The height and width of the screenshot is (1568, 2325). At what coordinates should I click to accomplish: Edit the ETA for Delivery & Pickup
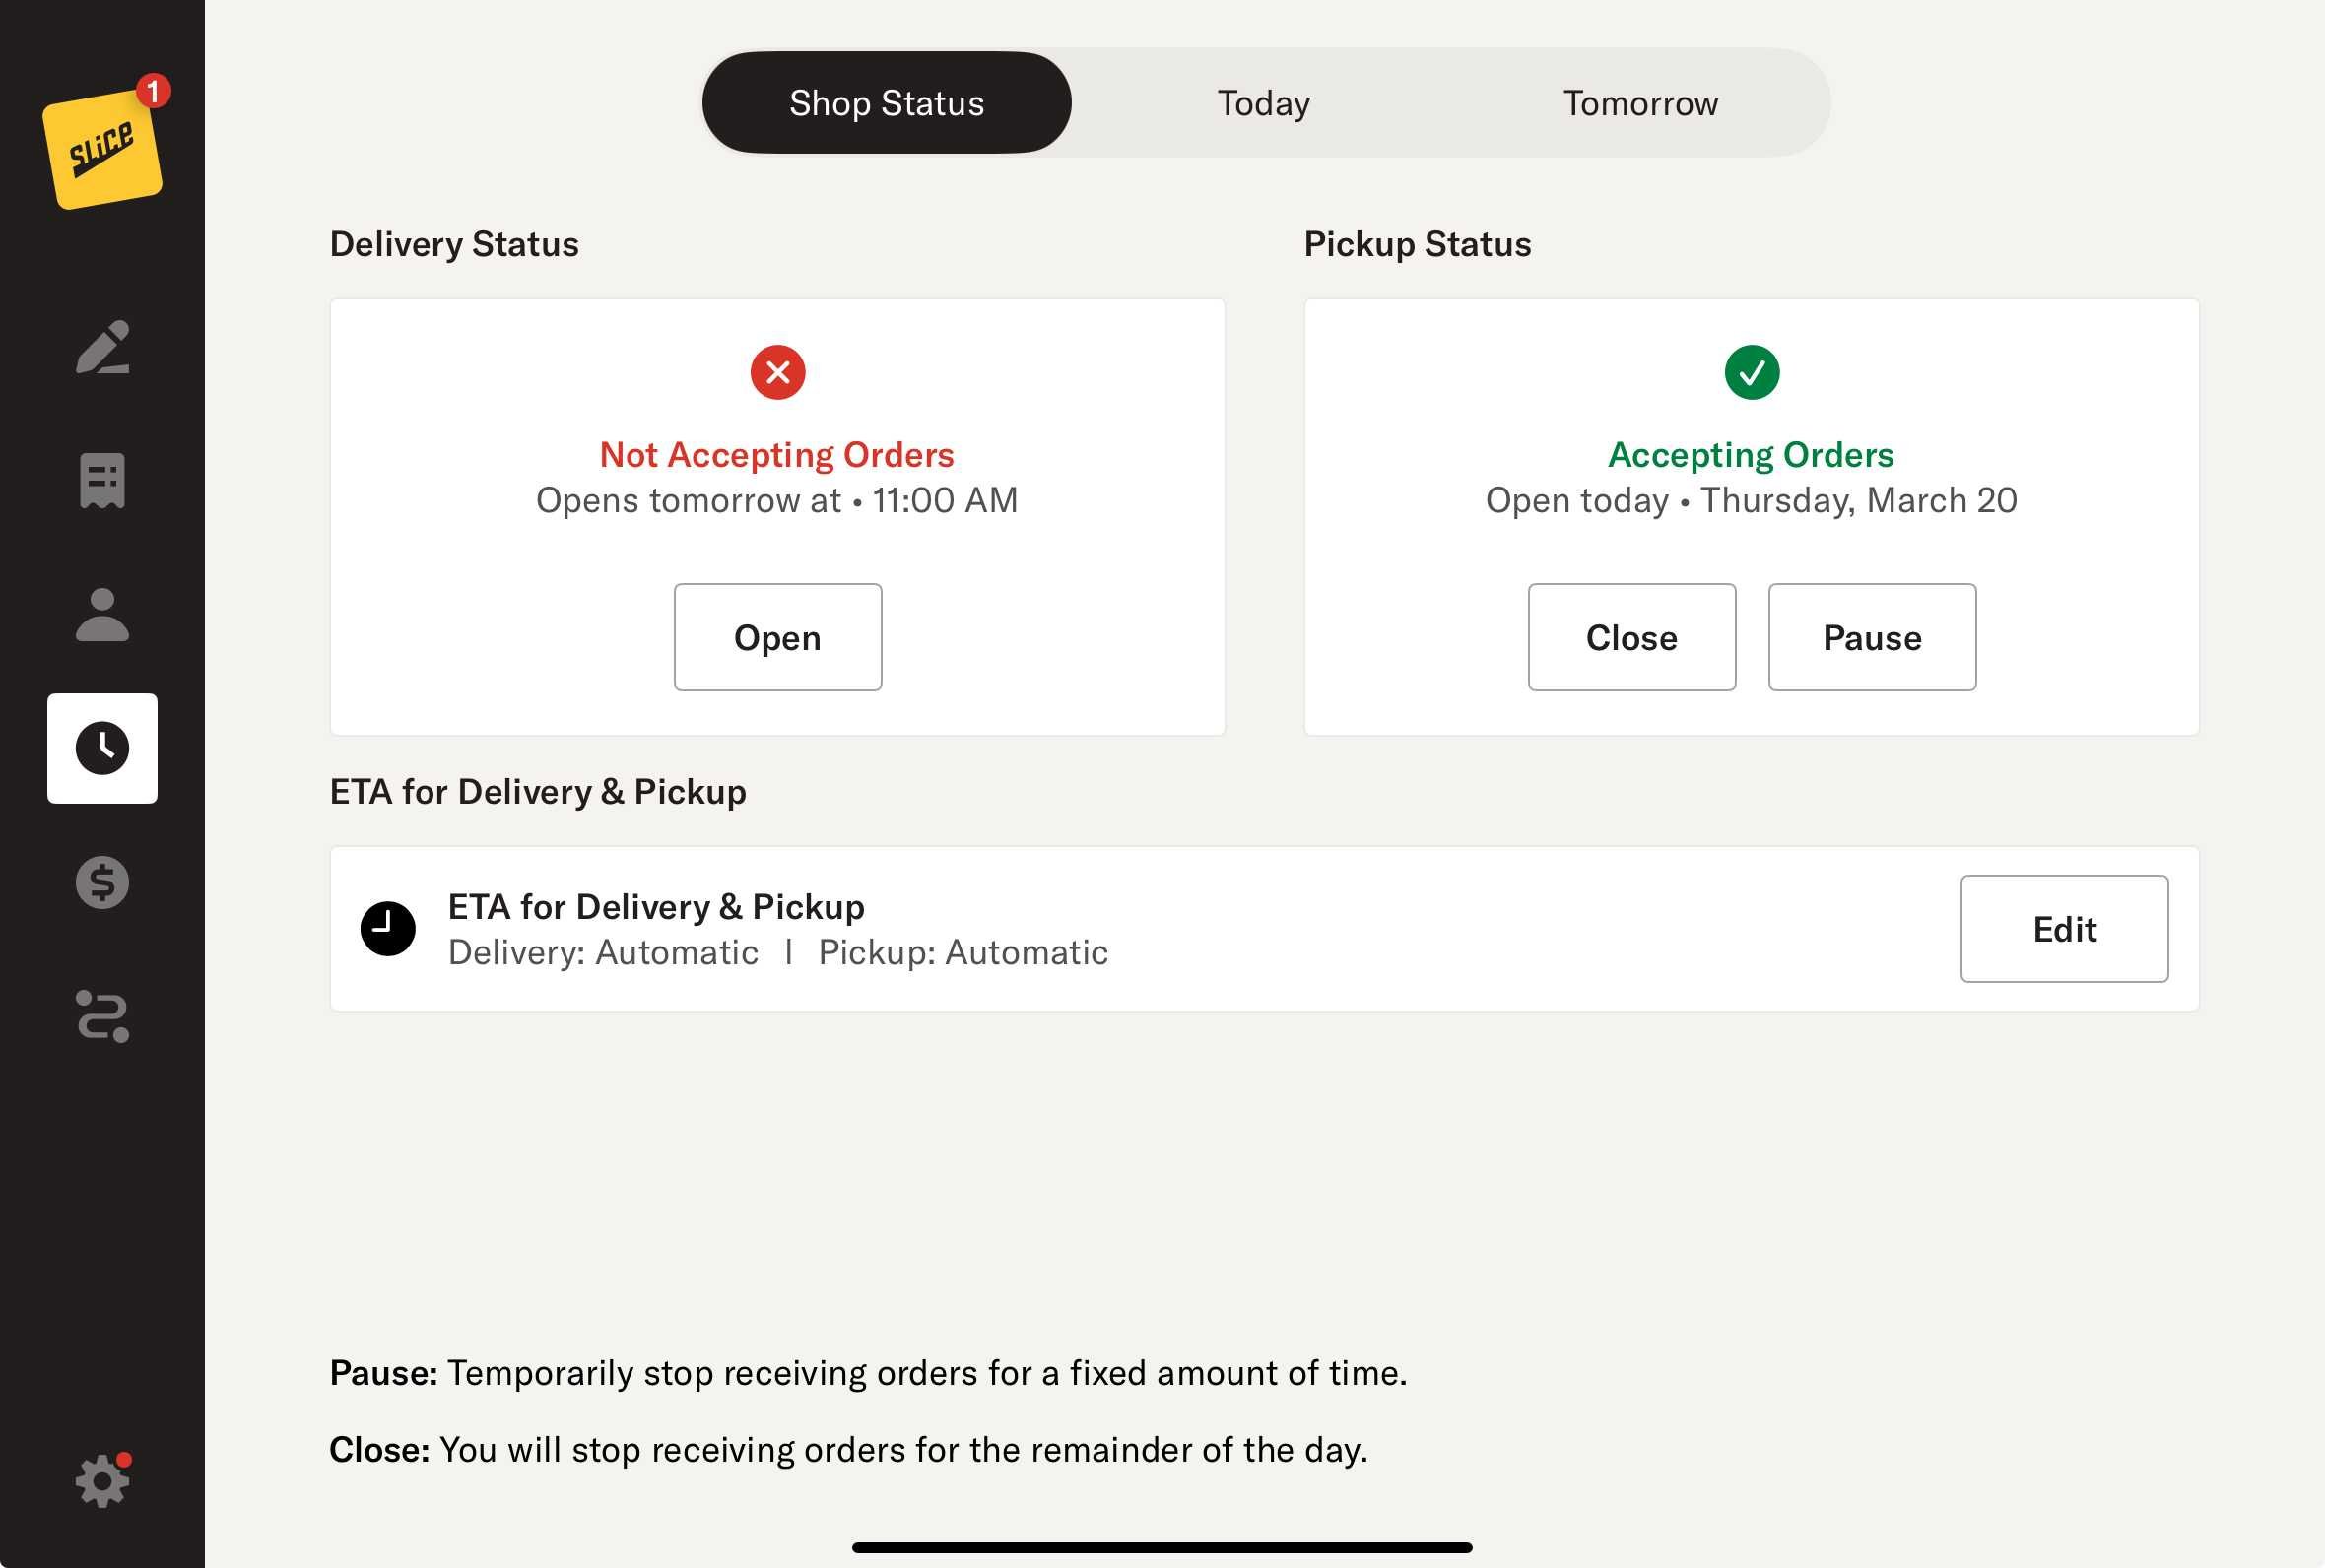[2064, 929]
